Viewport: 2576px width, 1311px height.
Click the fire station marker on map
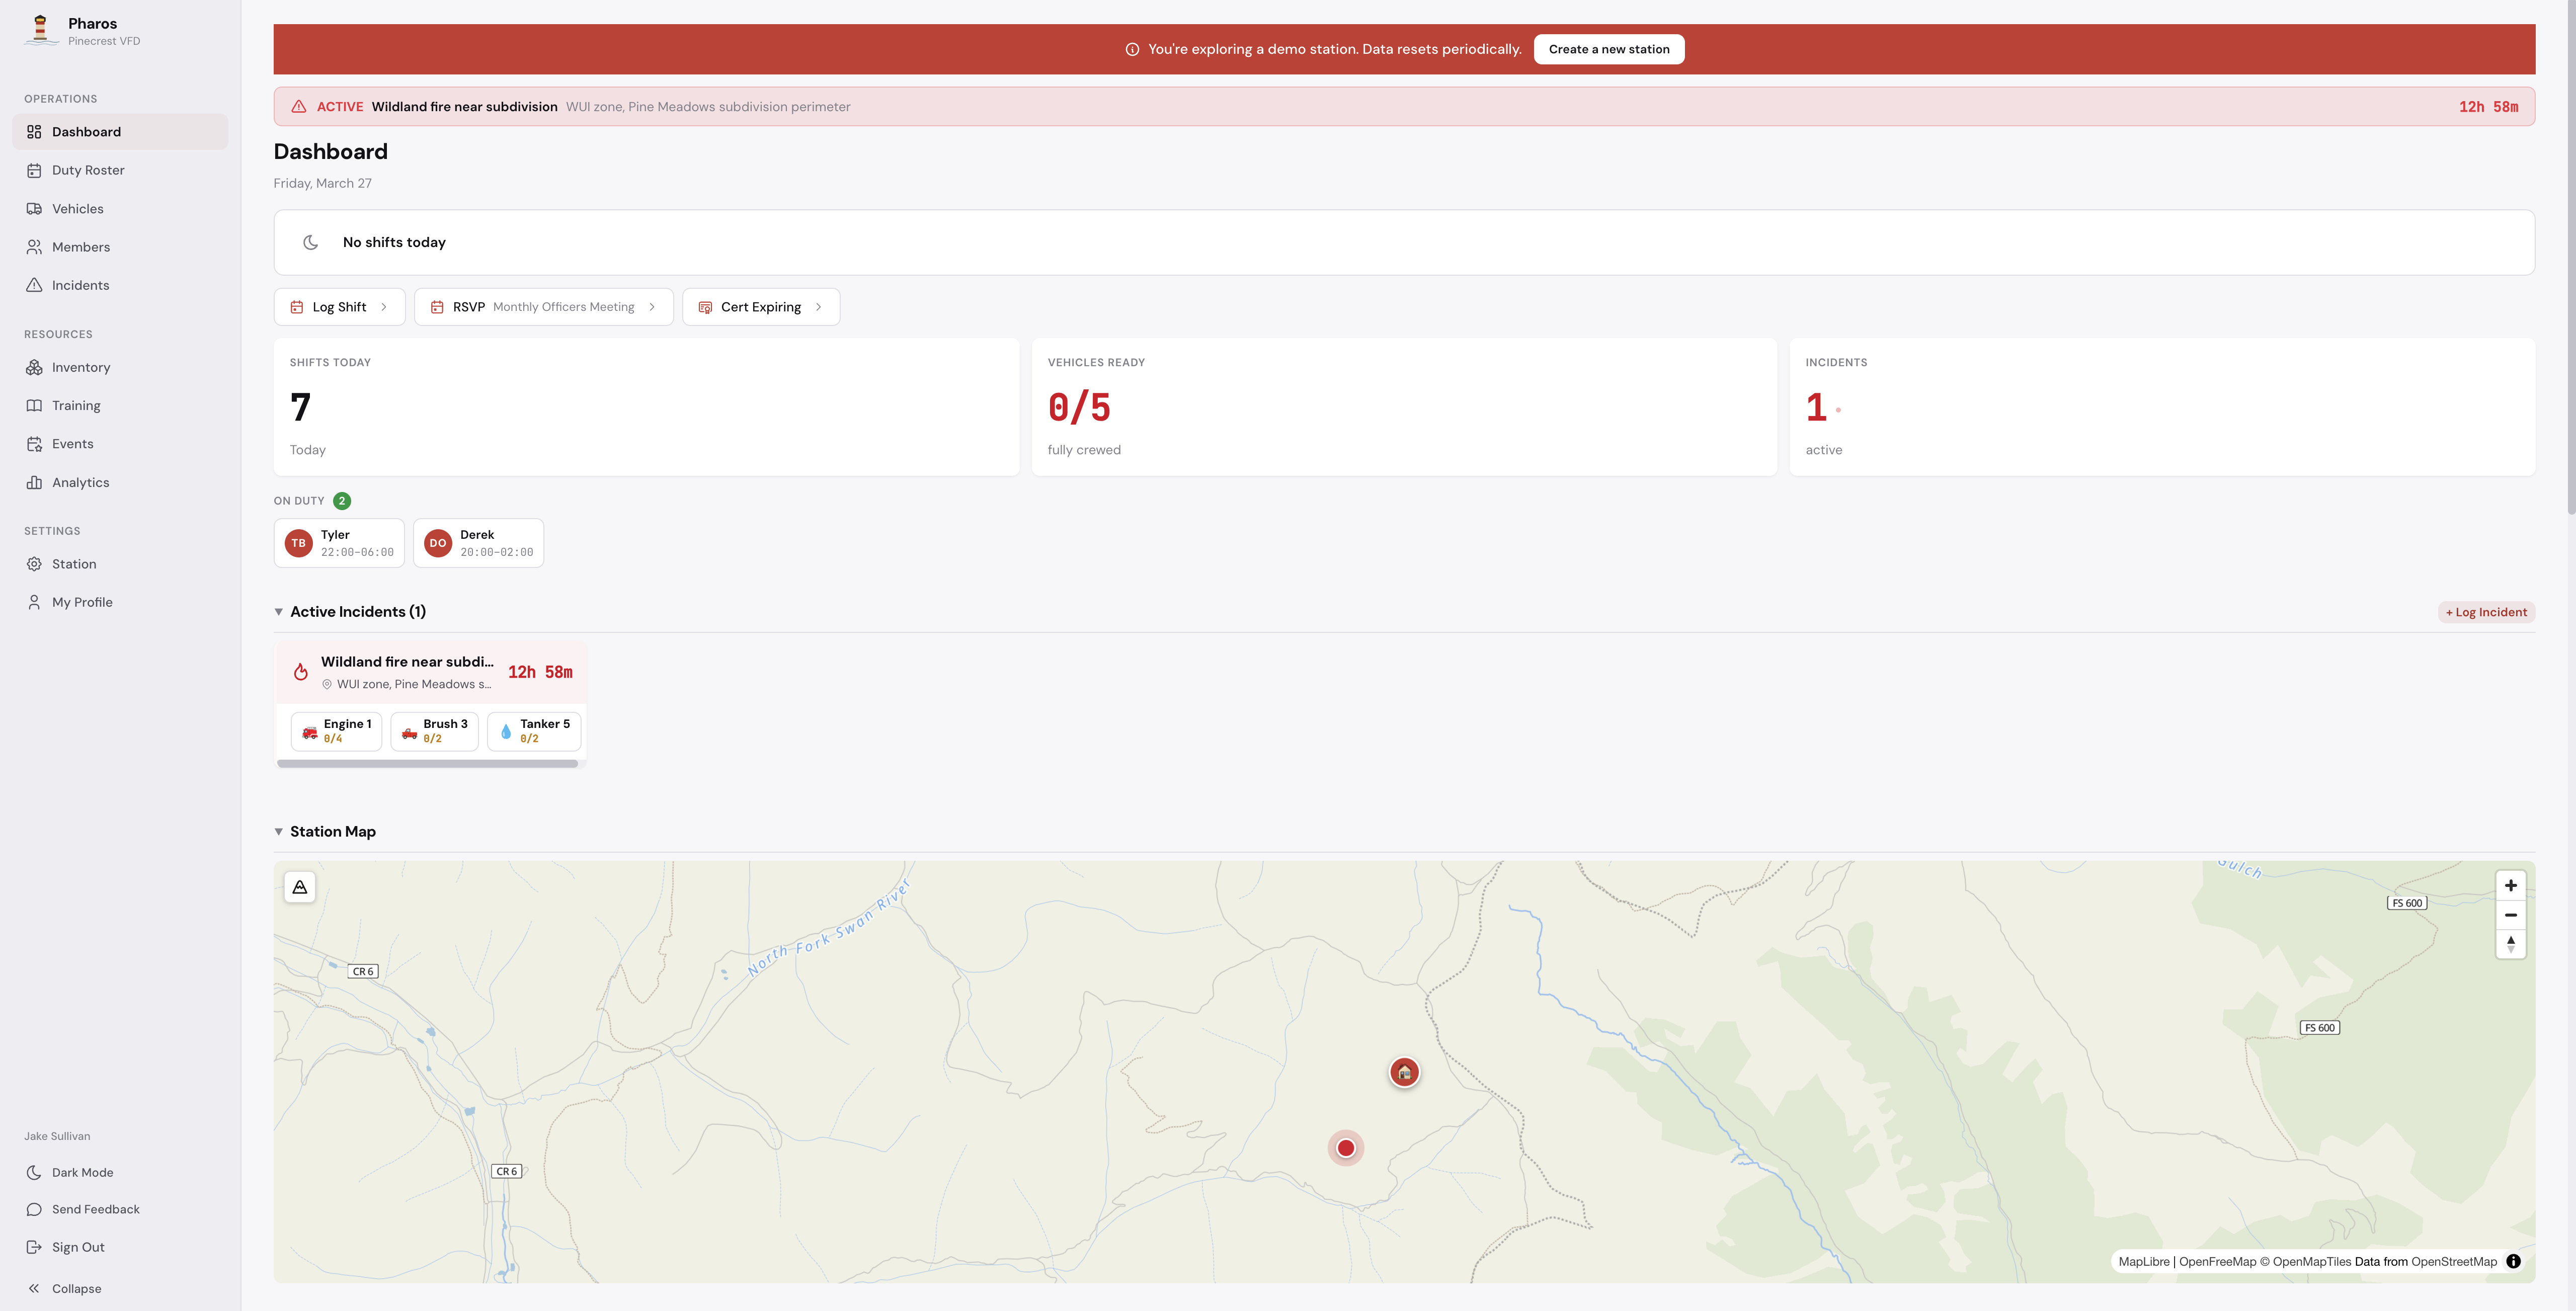1404,1072
